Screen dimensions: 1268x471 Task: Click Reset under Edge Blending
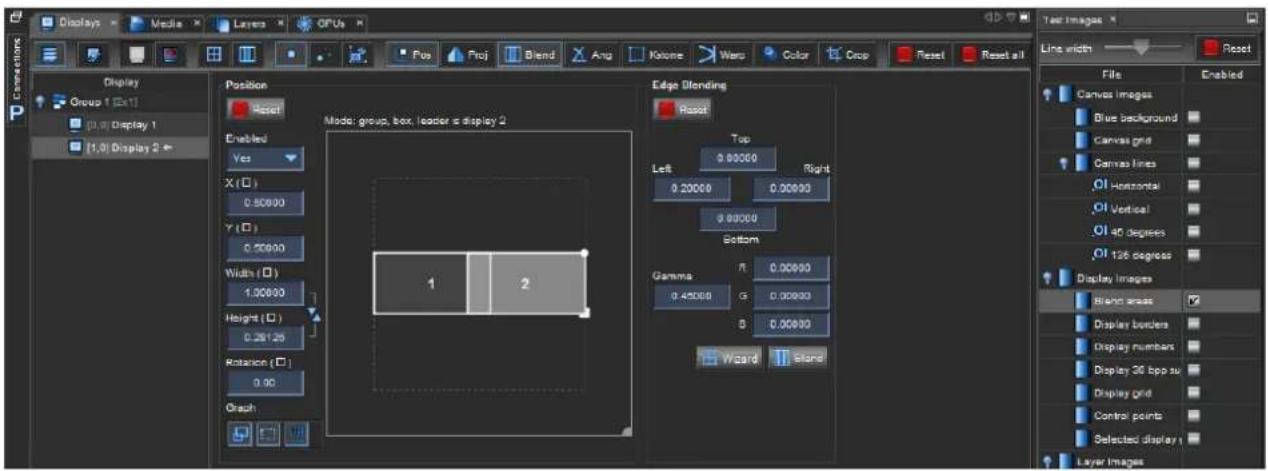[682, 109]
